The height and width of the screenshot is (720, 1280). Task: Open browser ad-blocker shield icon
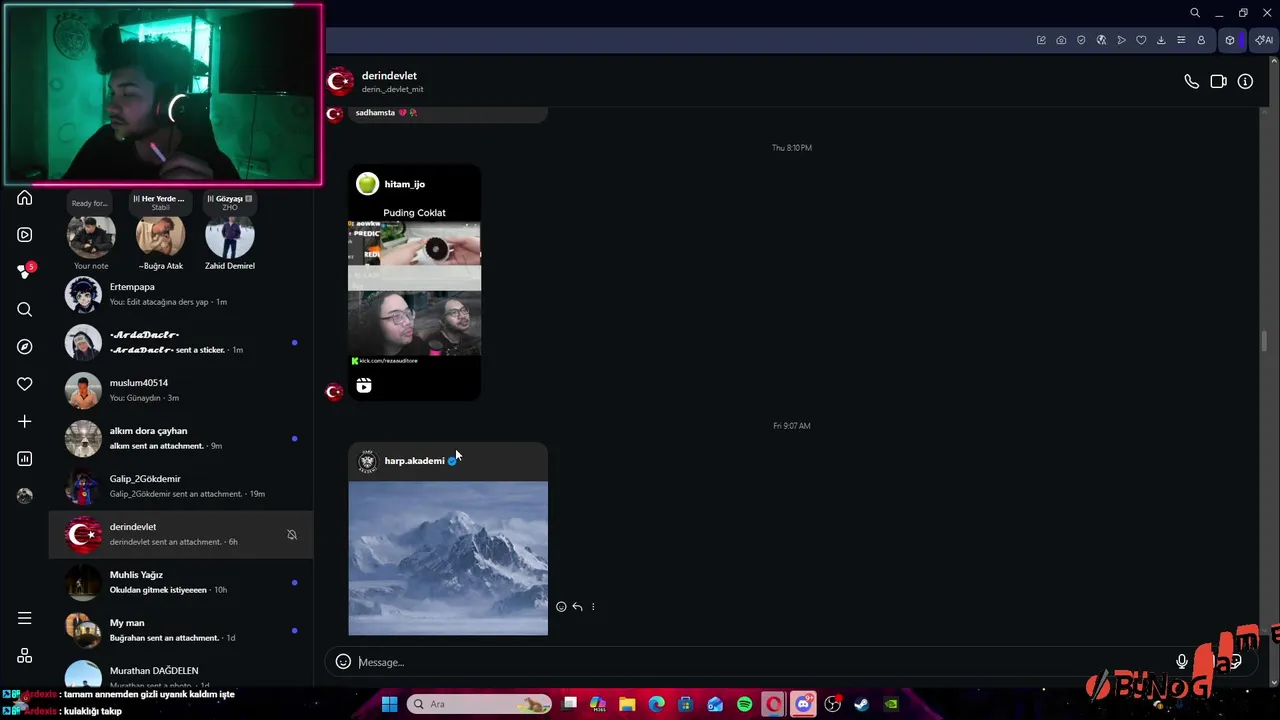[1081, 40]
